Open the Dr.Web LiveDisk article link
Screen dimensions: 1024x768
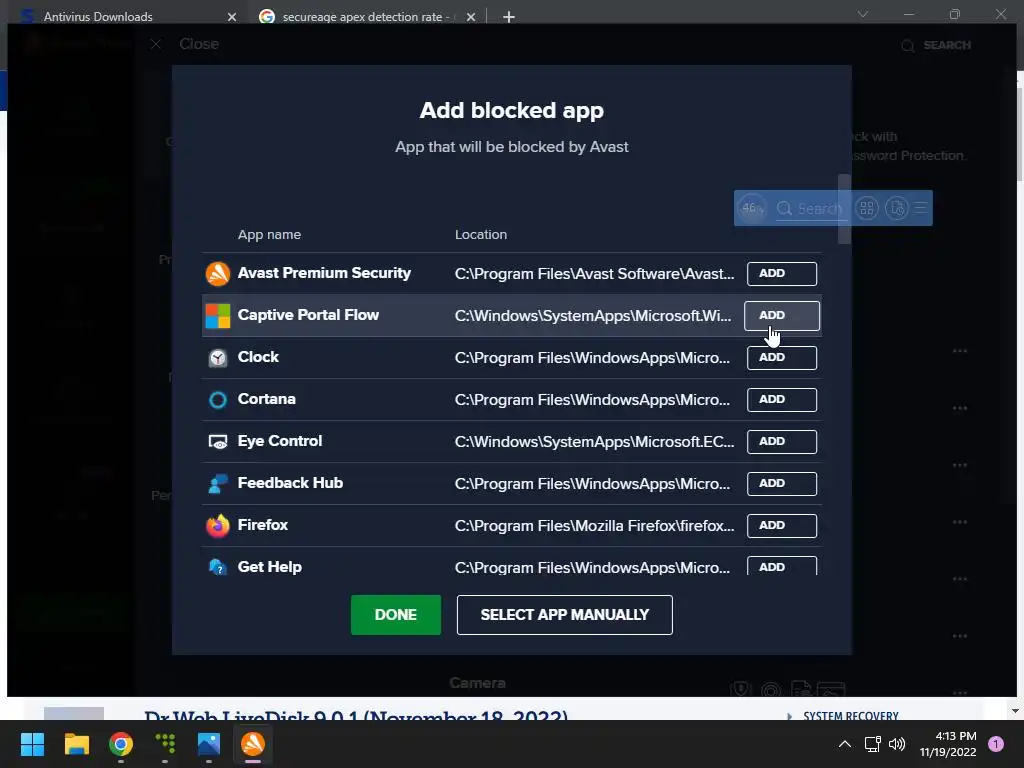(356, 714)
